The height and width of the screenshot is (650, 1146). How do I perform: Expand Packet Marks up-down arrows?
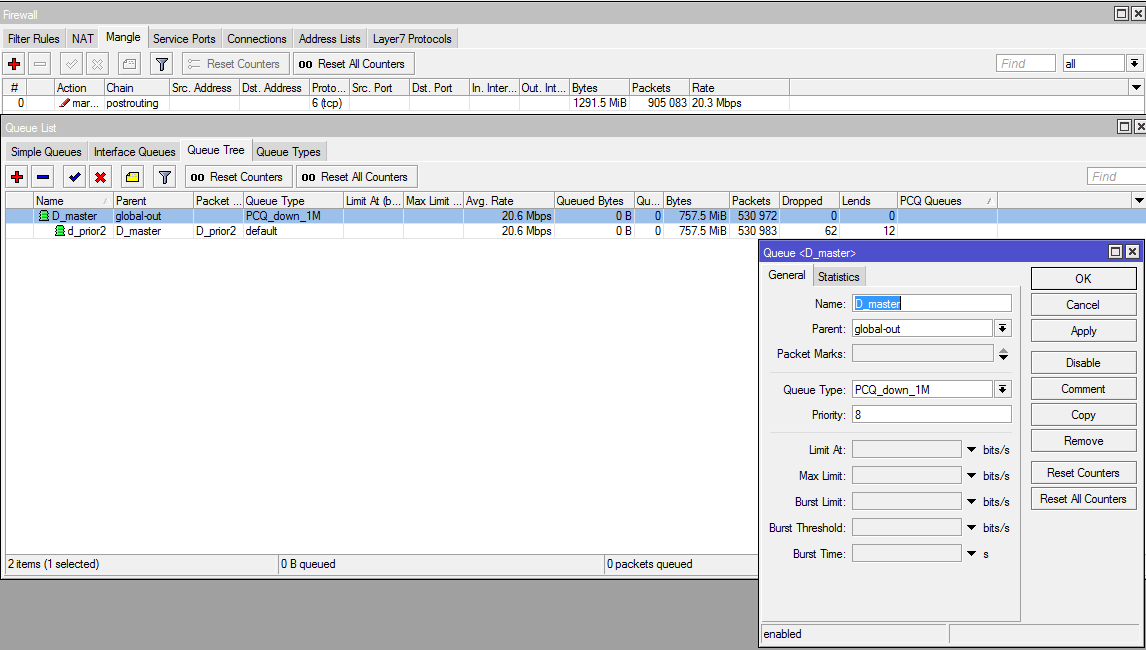pos(1003,354)
